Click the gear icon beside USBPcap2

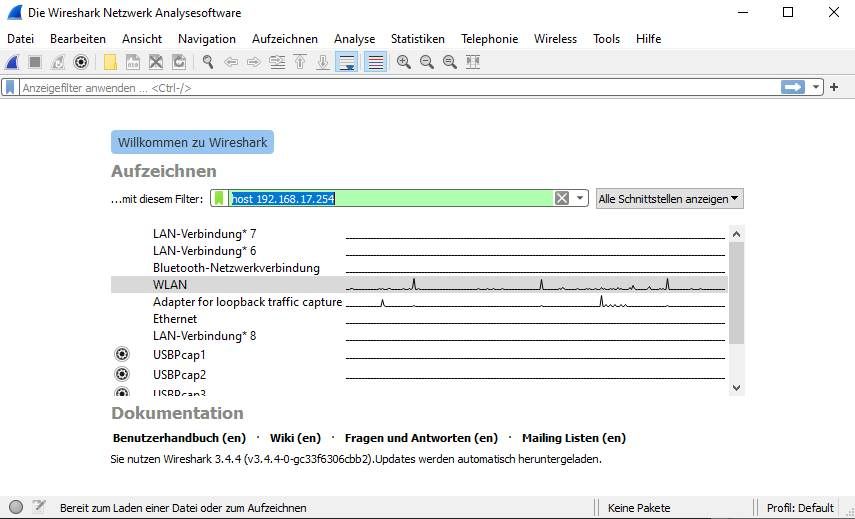pos(122,374)
